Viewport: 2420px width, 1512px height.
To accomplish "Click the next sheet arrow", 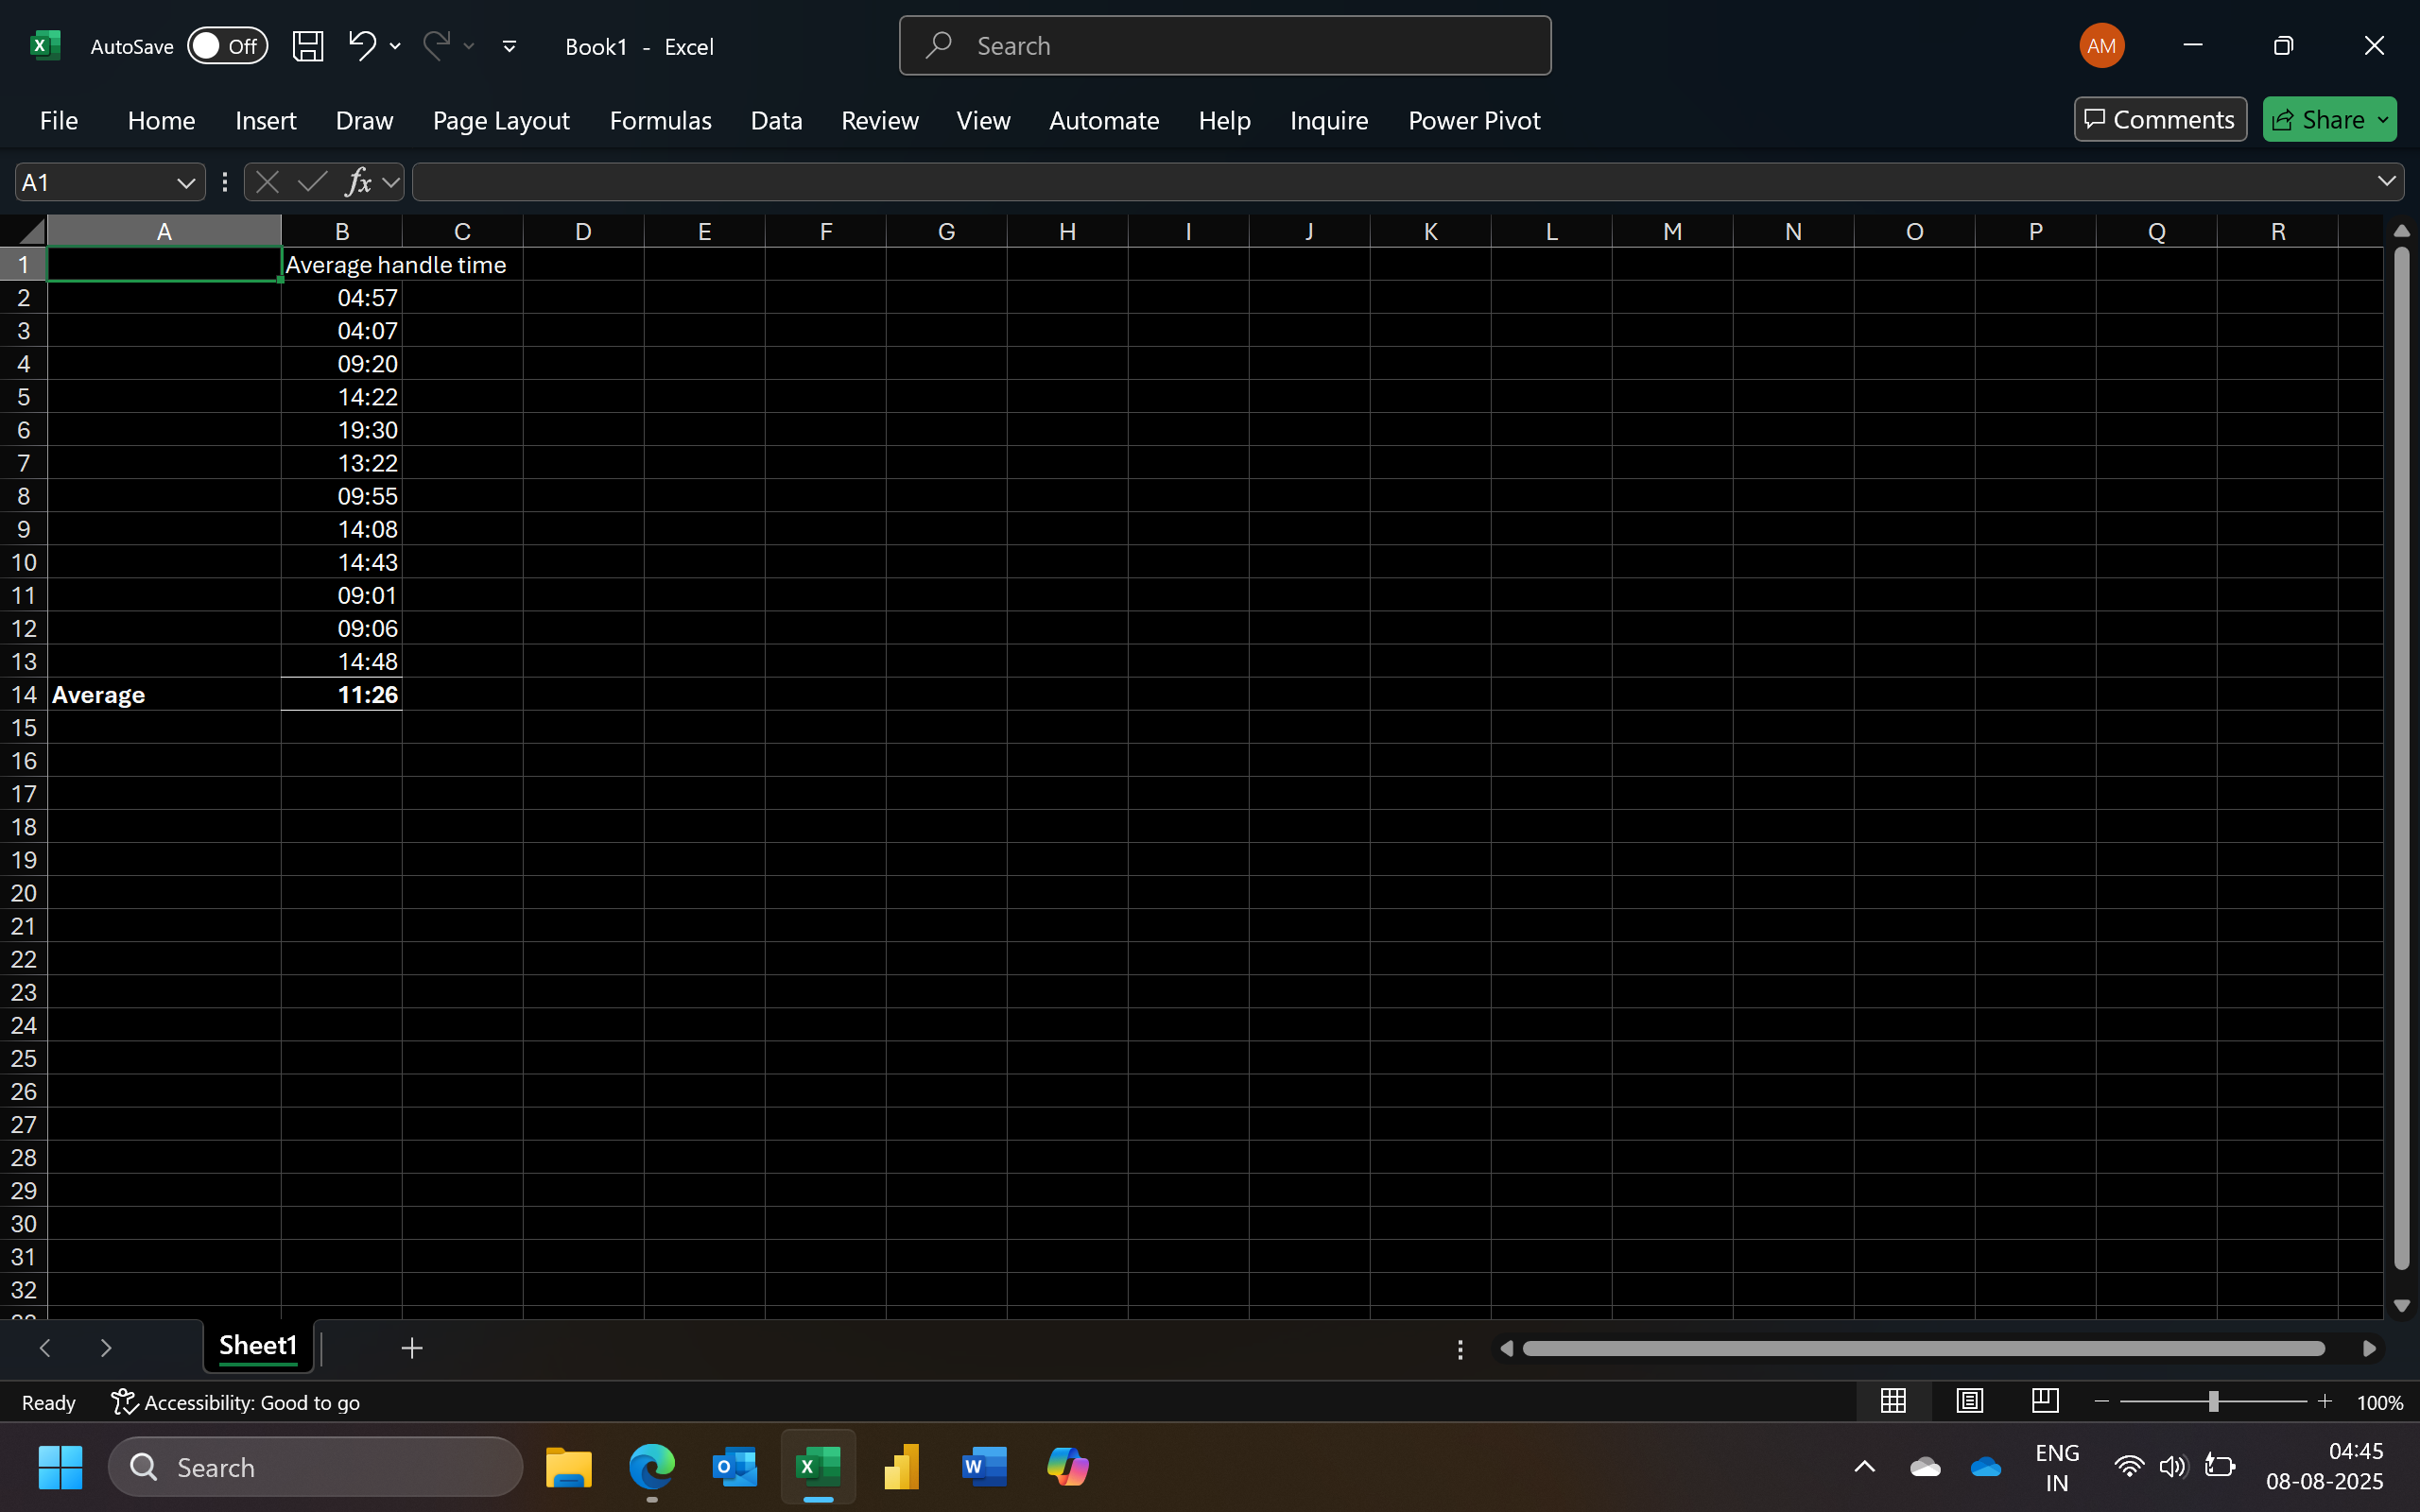I will point(106,1348).
